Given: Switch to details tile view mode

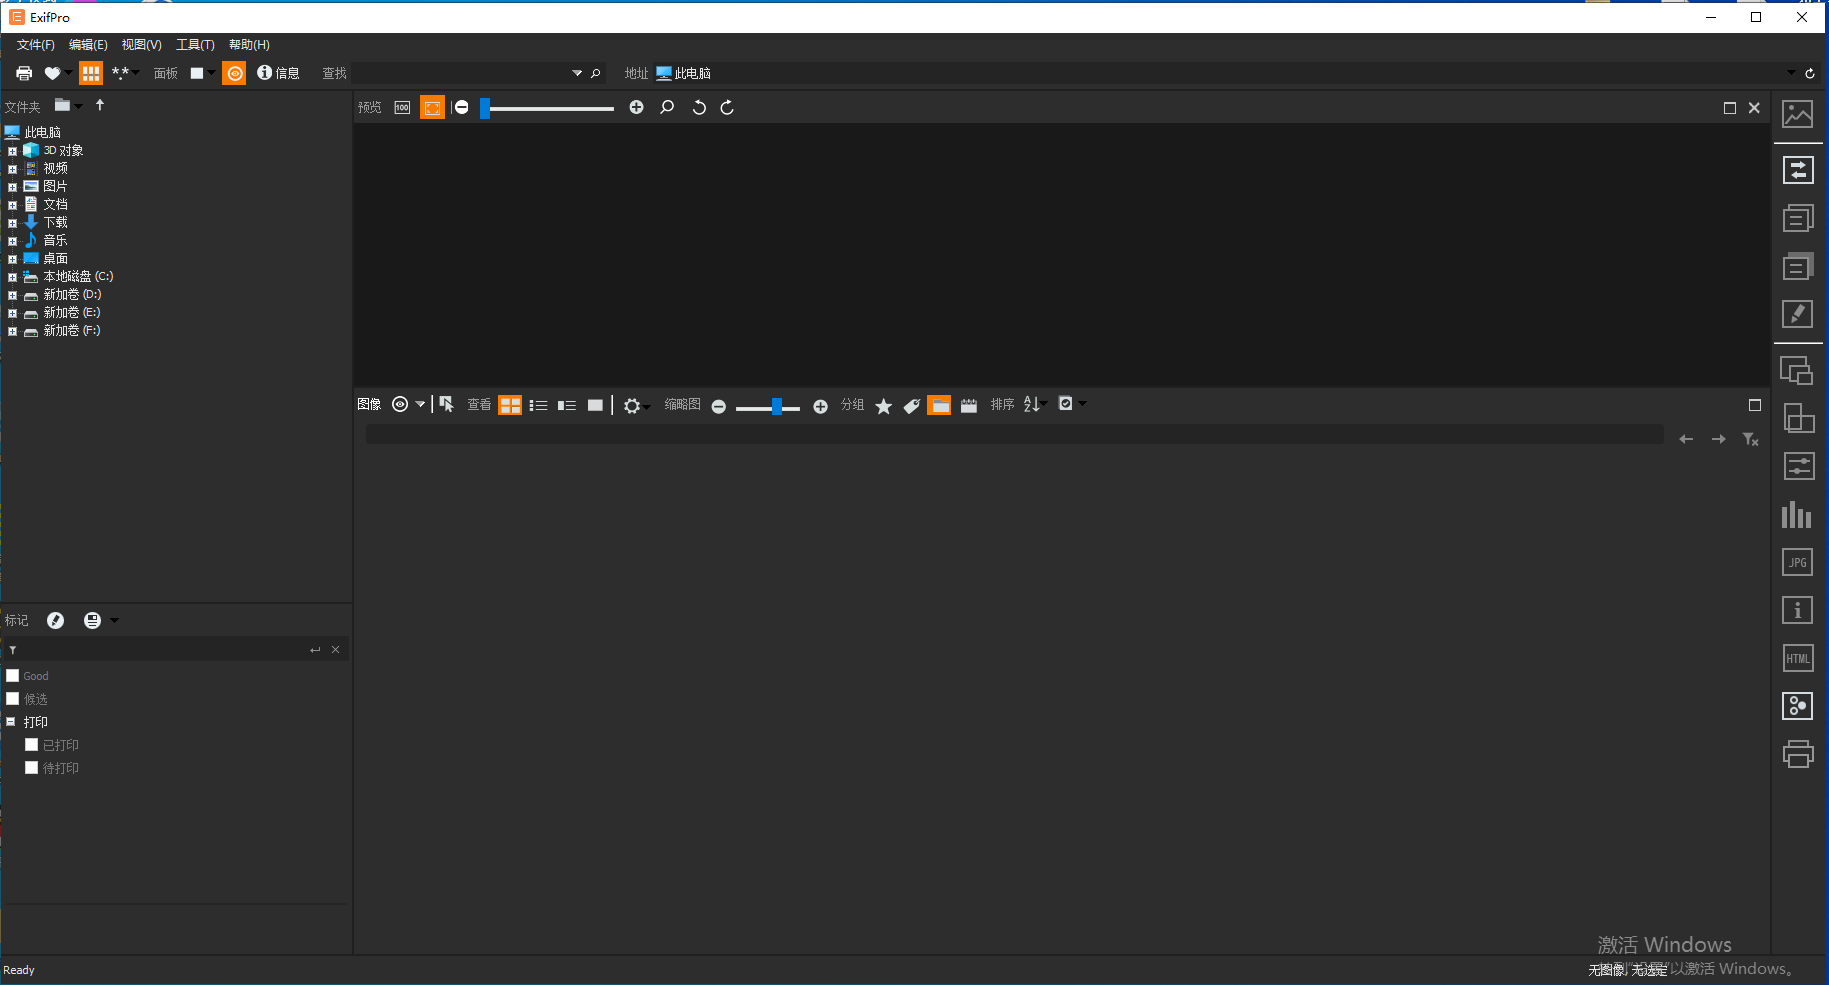Looking at the screenshot, I should (567, 405).
